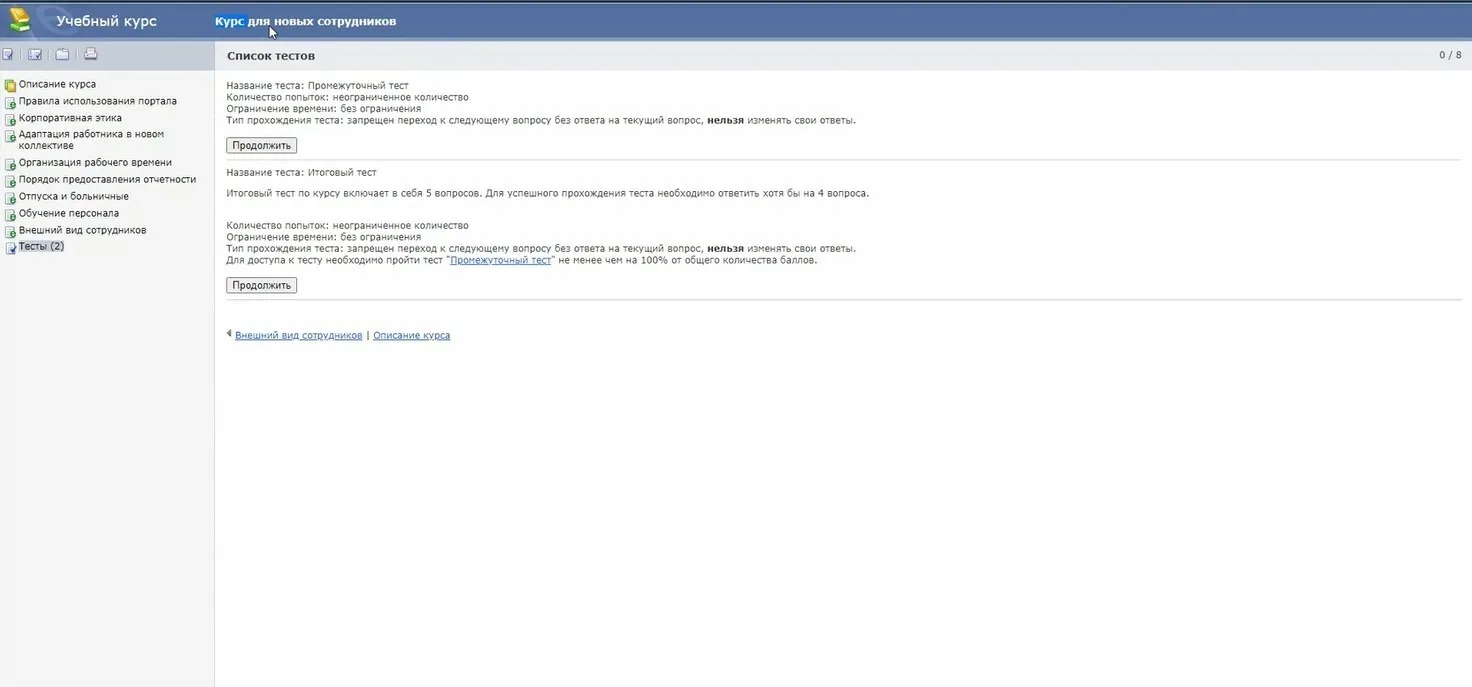Click the printer icon in the sidebar toolbar
This screenshot has width=1472, height=687.
click(90, 55)
